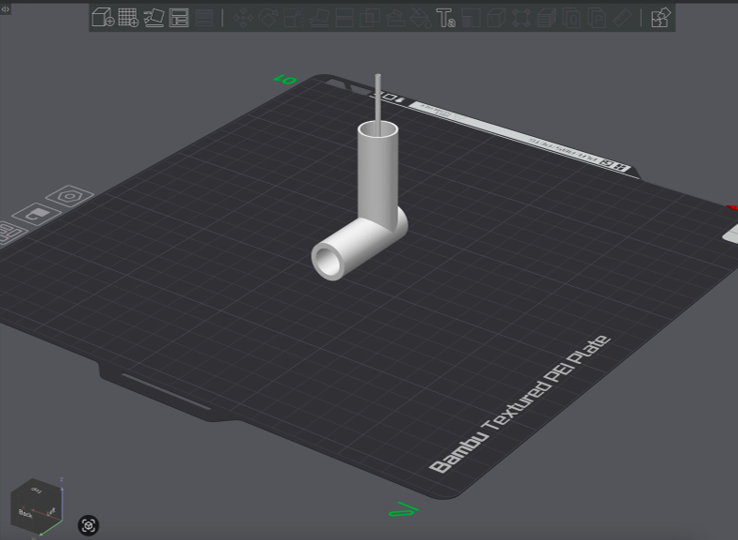Open plate settings hexagon gear icon
The image size is (738, 540).
pyautogui.click(x=69, y=197)
